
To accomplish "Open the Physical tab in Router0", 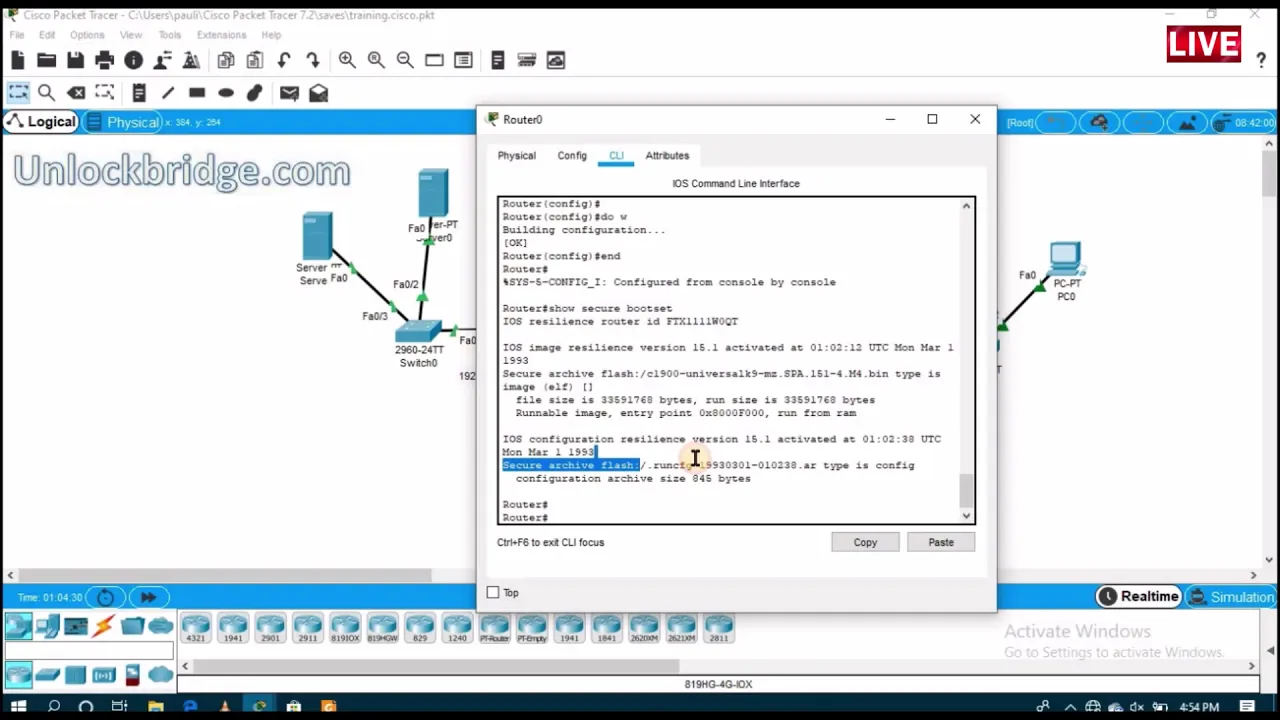I will coord(517,156).
